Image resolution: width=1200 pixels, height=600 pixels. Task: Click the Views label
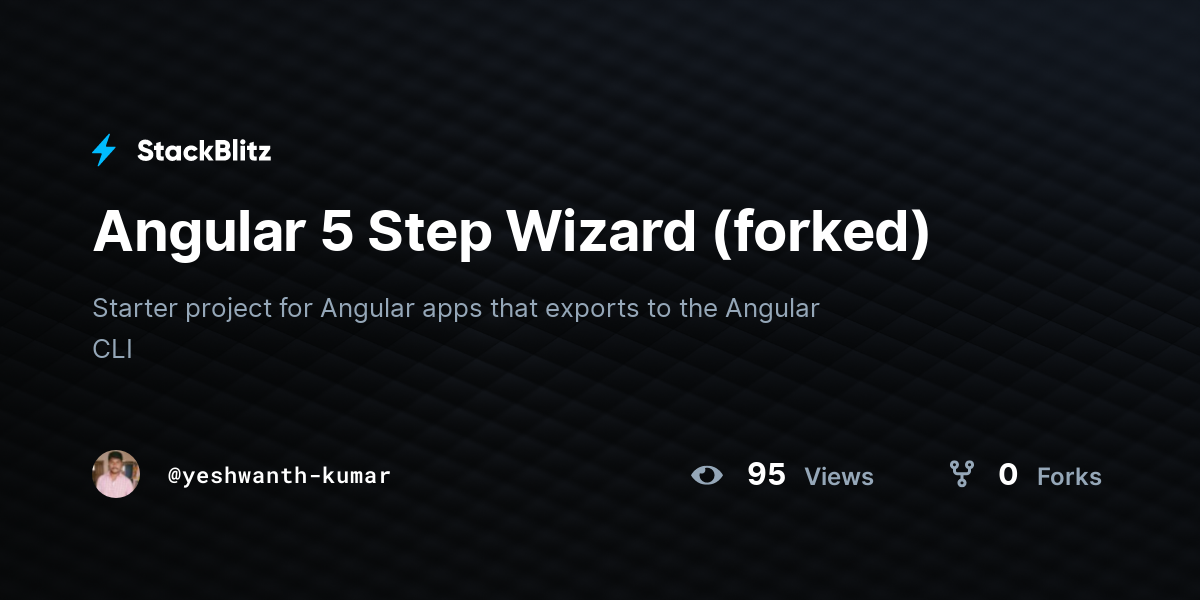pyautogui.click(x=839, y=477)
